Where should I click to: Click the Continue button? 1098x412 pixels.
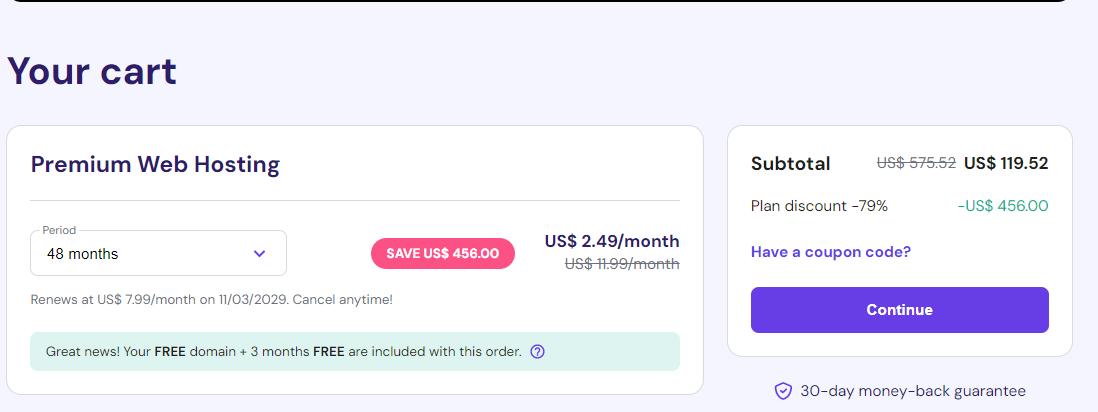899,310
